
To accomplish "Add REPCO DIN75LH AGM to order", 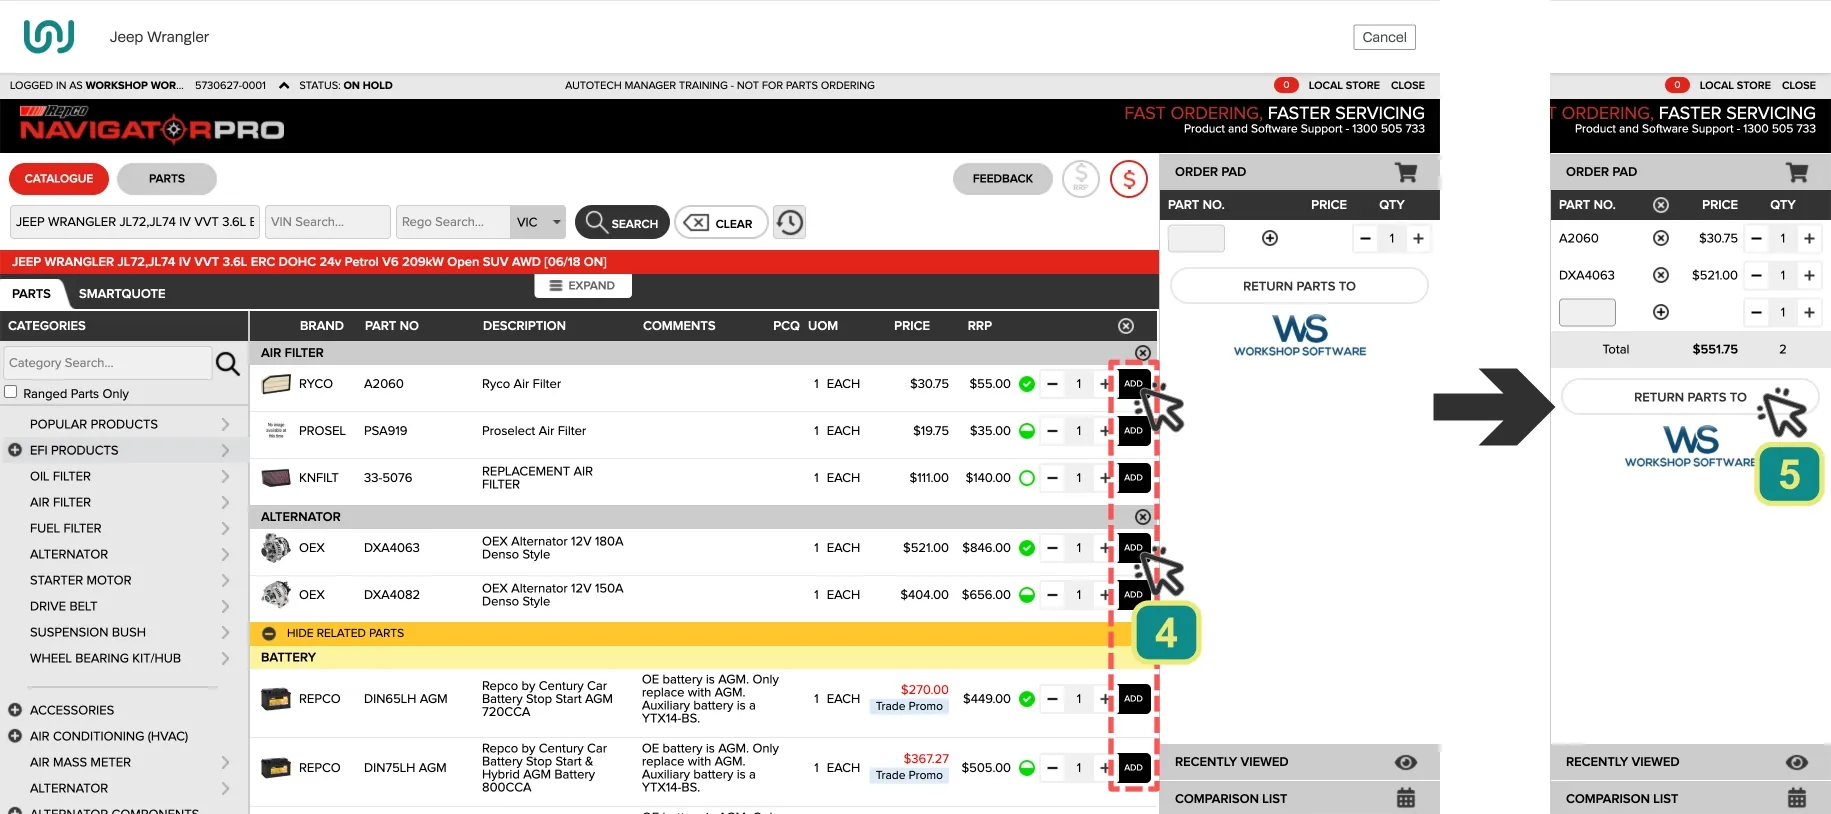I will point(1134,768).
